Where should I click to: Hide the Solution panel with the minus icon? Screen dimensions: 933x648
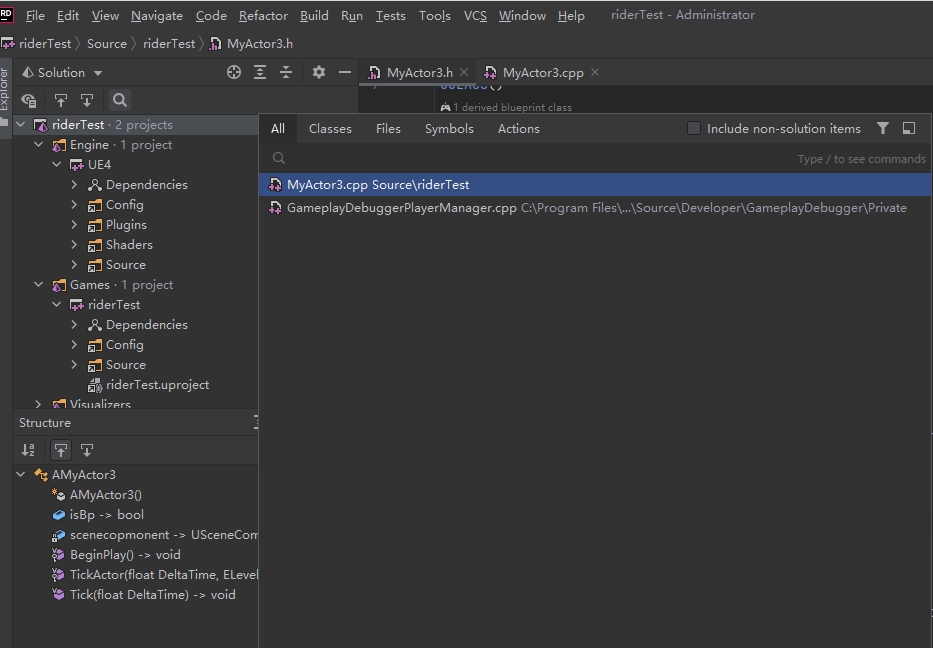coord(345,73)
